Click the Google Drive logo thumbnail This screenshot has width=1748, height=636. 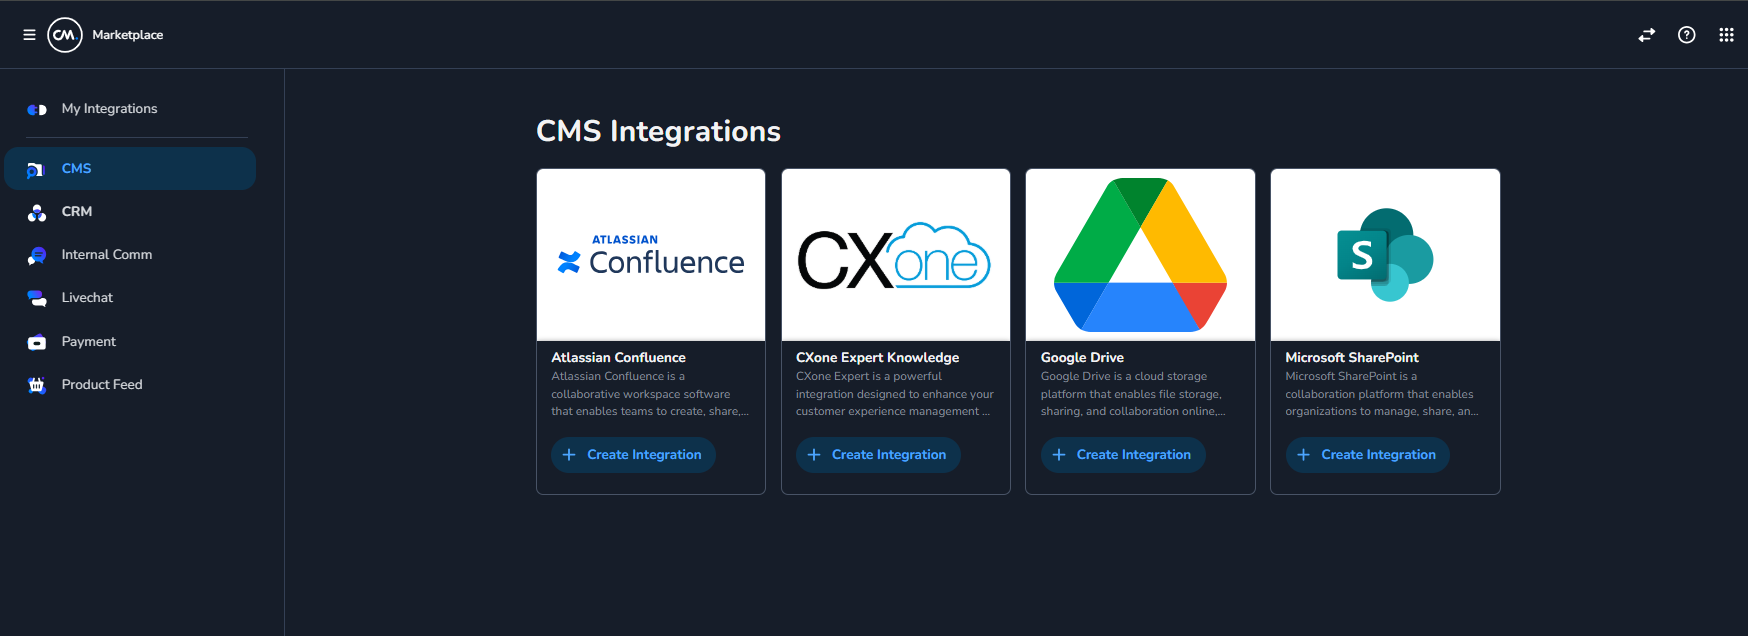coord(1140,255)
